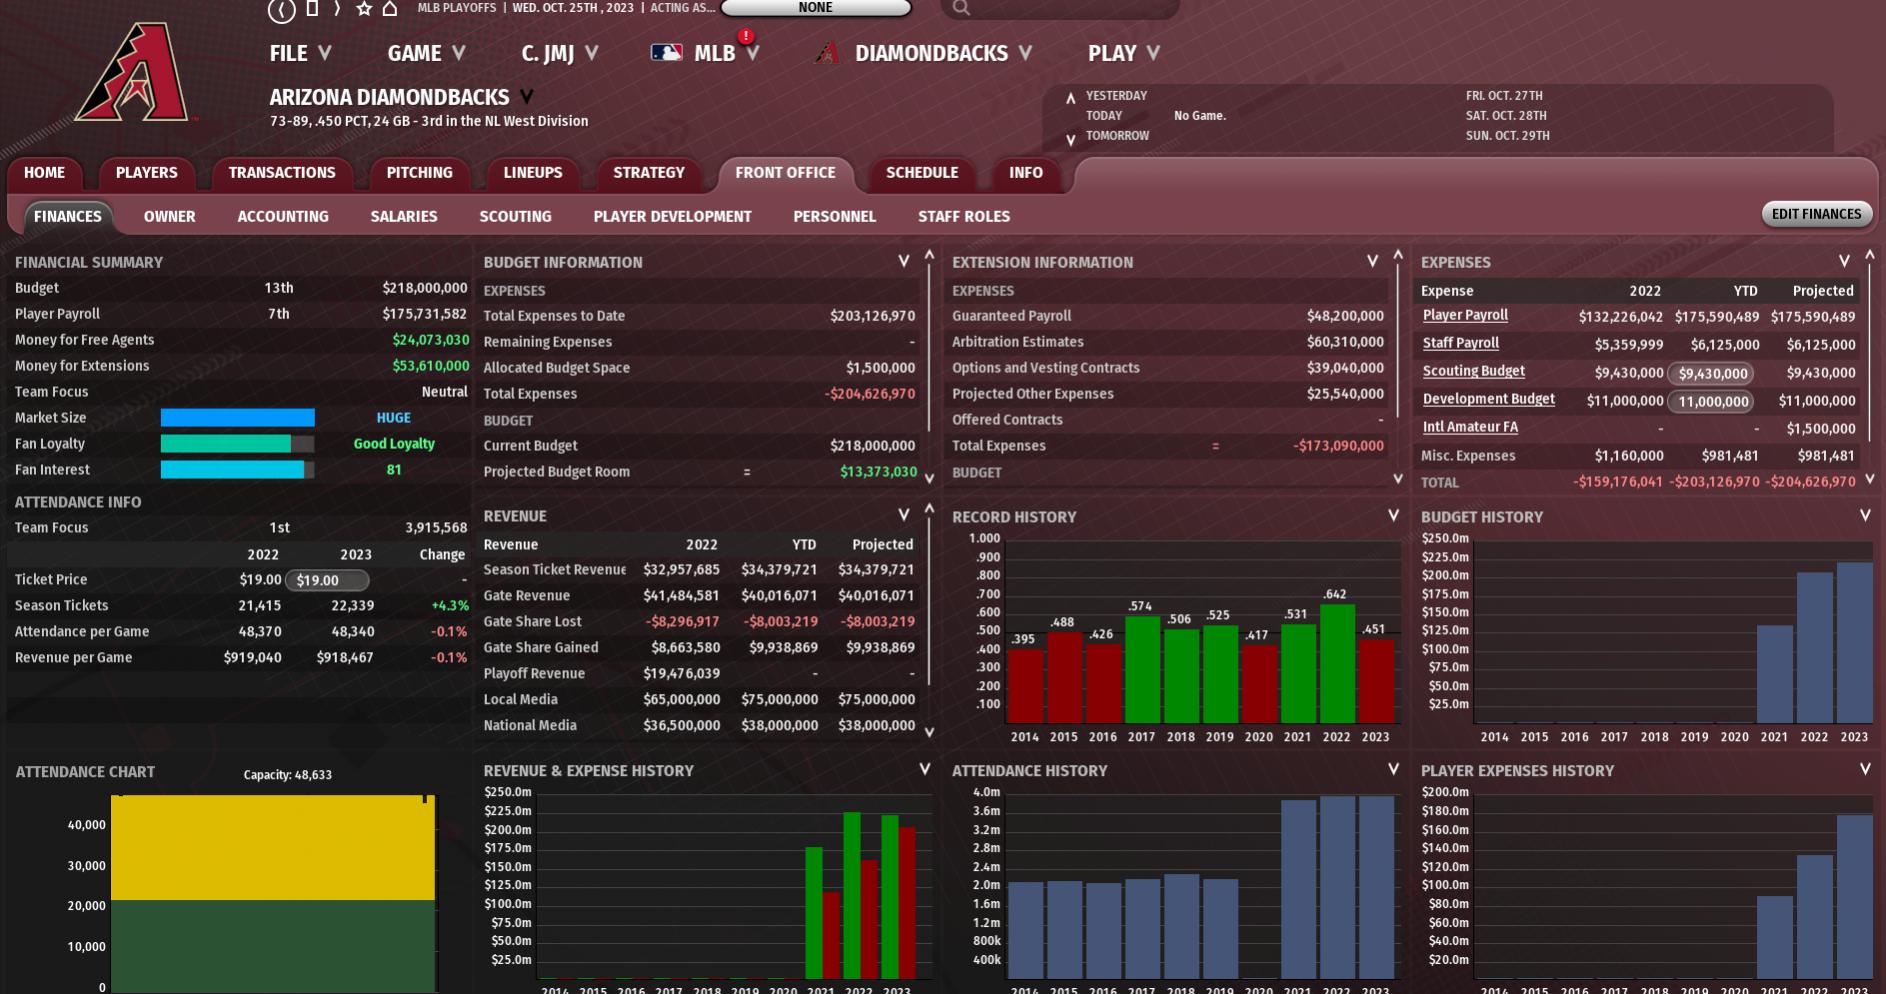Expand the Record History panel dropdown
The height and width of the screenshot is (994, 1886).
(x=1393, y=516)
